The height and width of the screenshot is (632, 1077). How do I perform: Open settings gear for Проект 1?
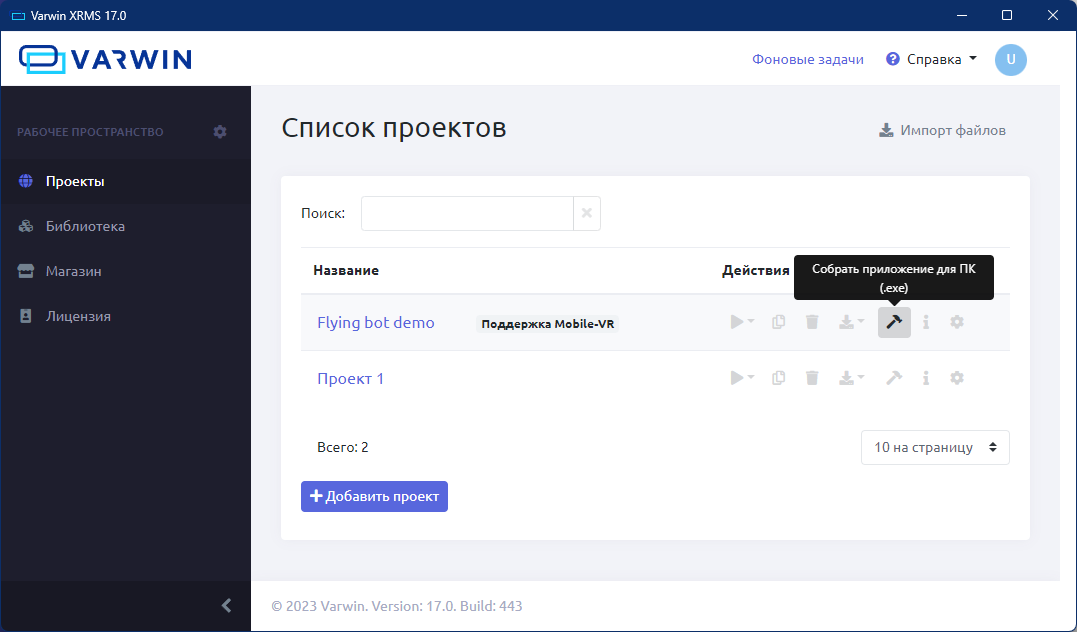point(957,378)
